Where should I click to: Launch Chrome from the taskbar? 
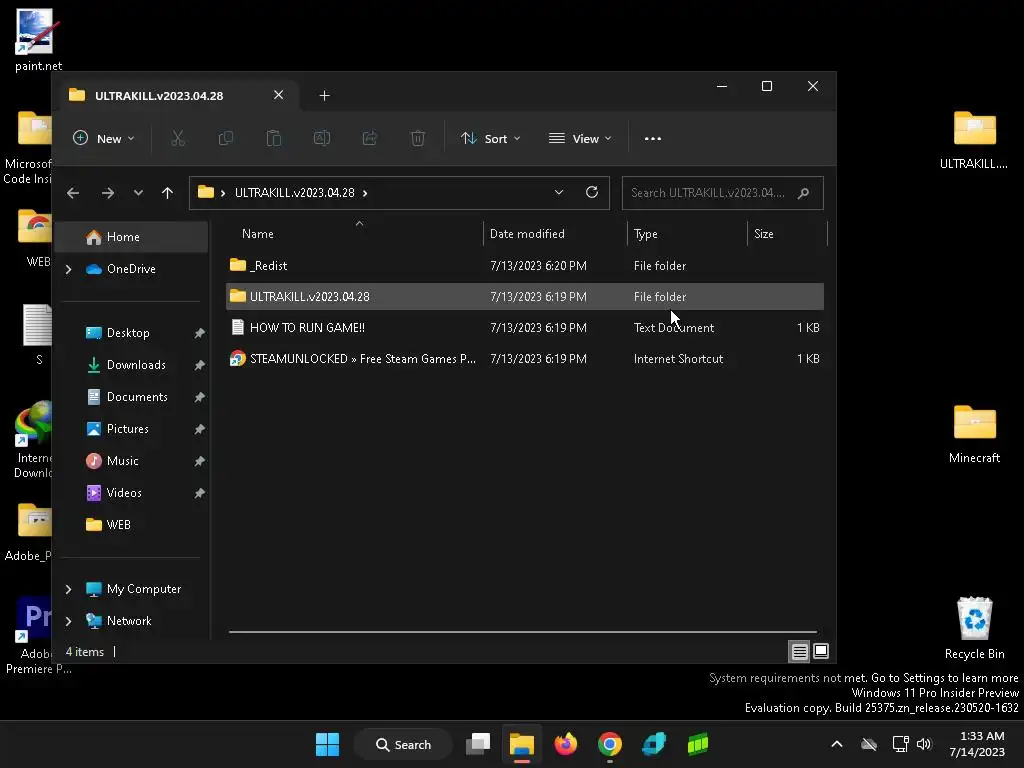[x=609, y=744]
